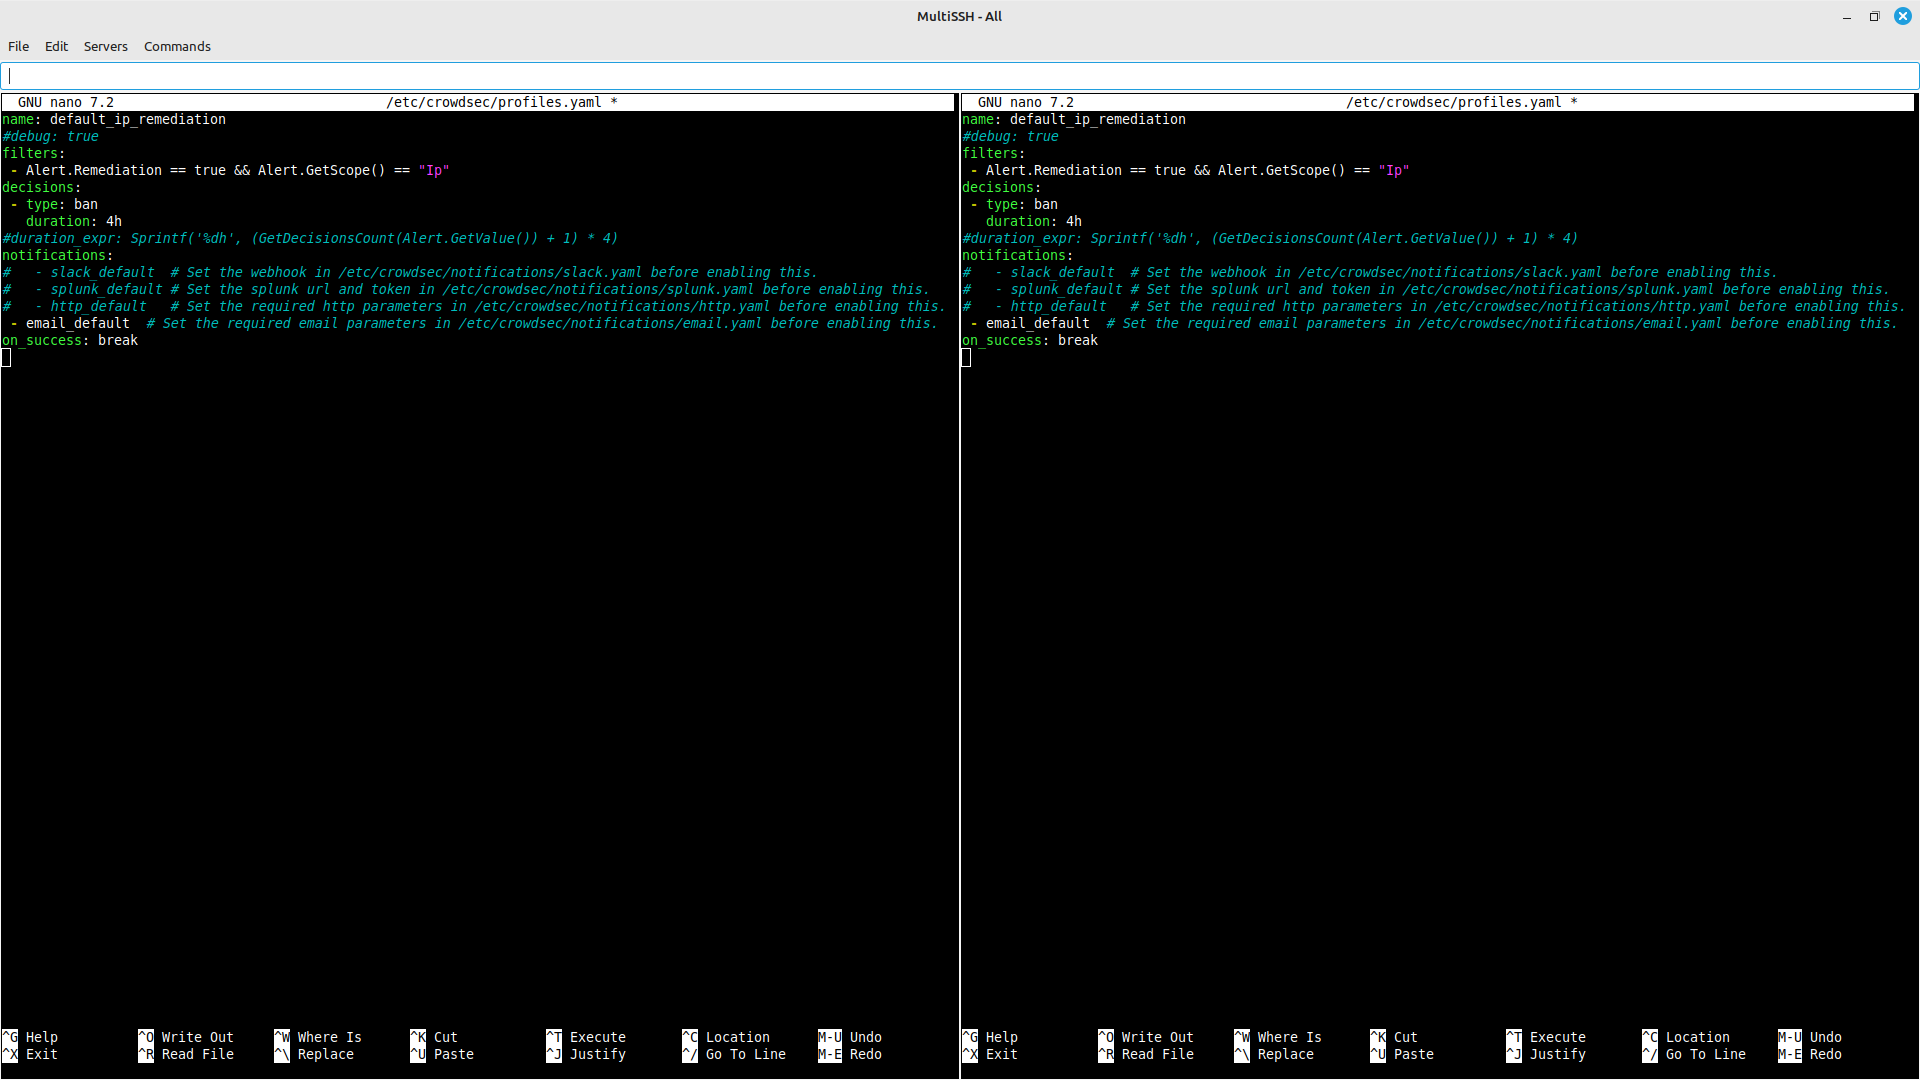1920x1080 pixels.
Task: Click '^X Exit' shortcut in left terminal
Action: [30, 1054]
